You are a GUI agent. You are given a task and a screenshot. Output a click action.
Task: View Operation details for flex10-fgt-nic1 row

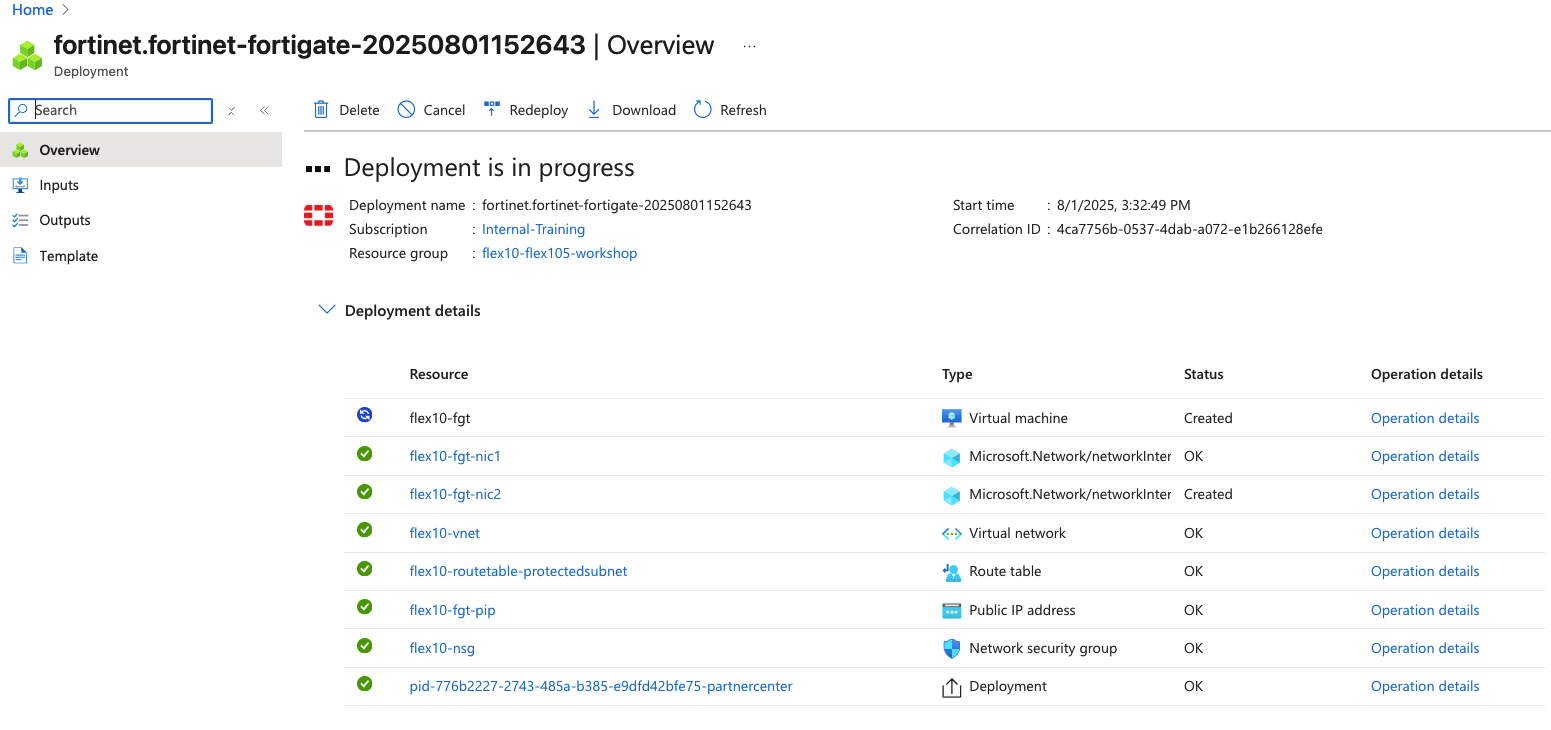pos(1425,456)
